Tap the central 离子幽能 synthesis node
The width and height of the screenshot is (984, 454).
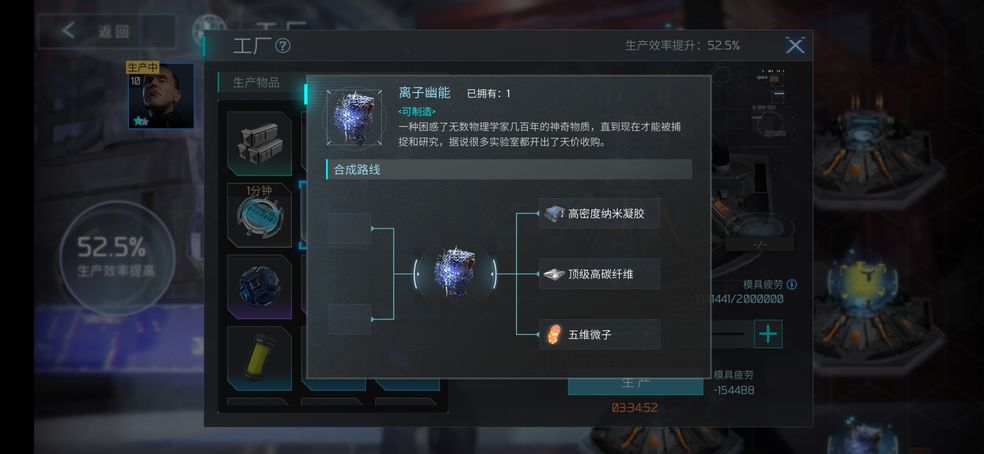[x=455, y=274]
